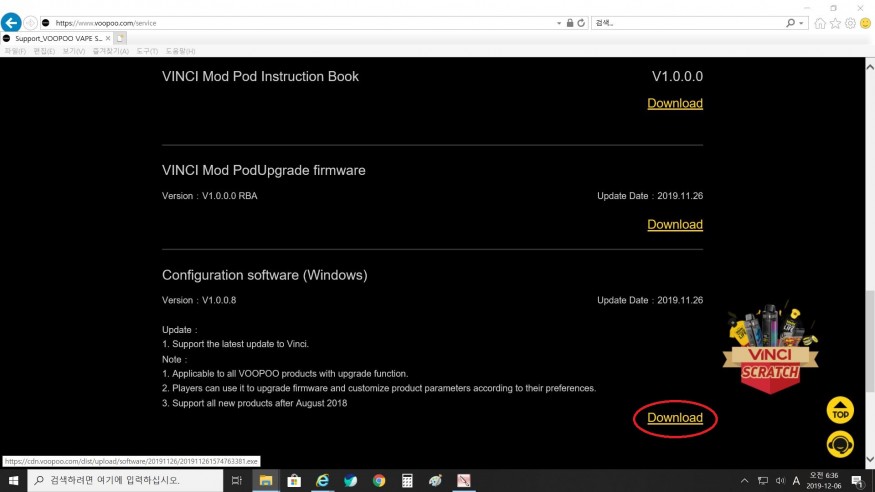
Task: Open Favorites star icon
Action: 835,23
